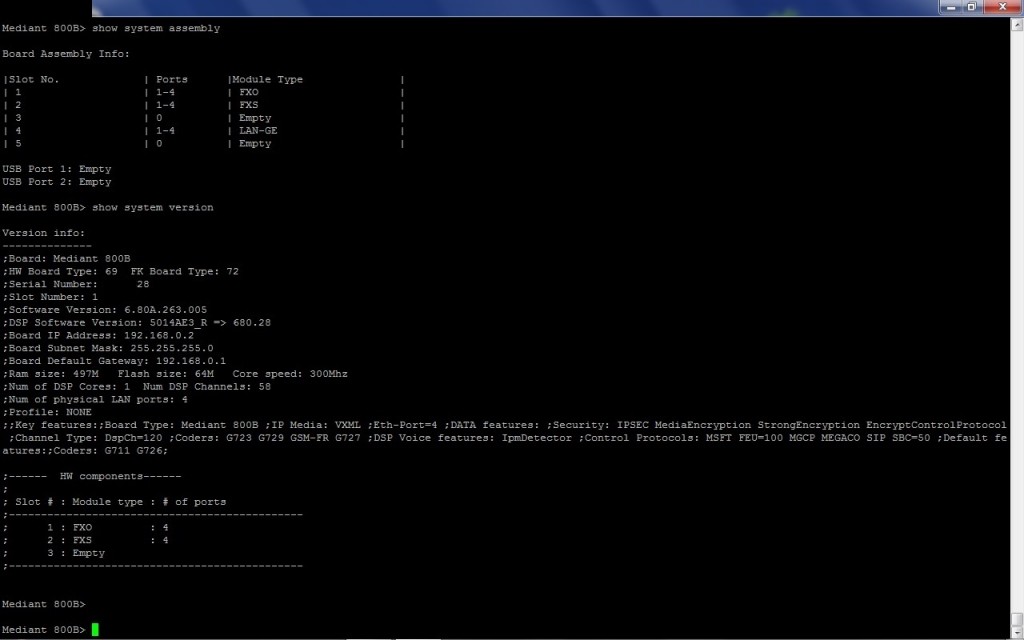Viewport: 1024px width, 640px height.
Task: Click HW components row '2 : FXS : 4'
Action: pyautogui.click(x=108, y=540)
